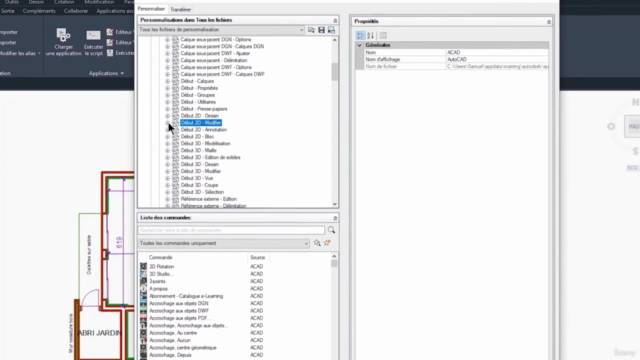
Task: Click the 3D Rotation command icon
Action: click(143, 267)
